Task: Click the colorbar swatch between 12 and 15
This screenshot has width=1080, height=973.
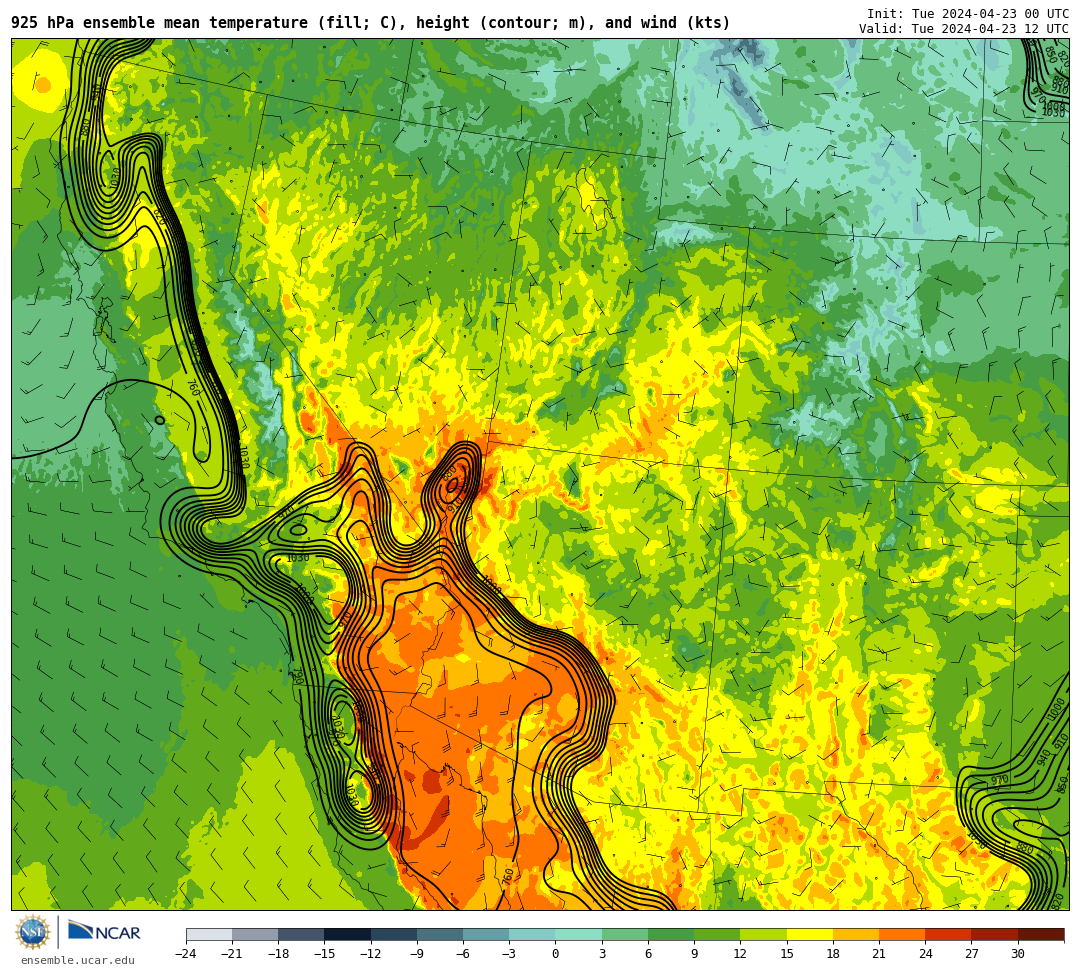Action: pyautogui.click(x=764, y=934)
